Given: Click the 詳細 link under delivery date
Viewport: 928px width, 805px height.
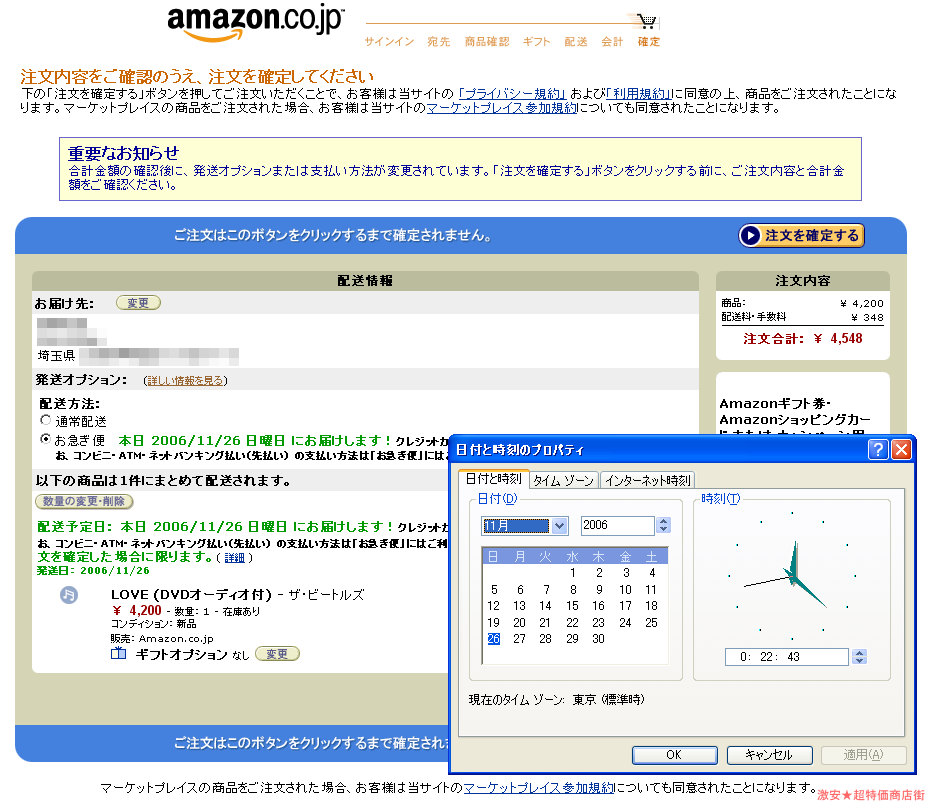Looking at the screenshot, I should tap(234, 558).
